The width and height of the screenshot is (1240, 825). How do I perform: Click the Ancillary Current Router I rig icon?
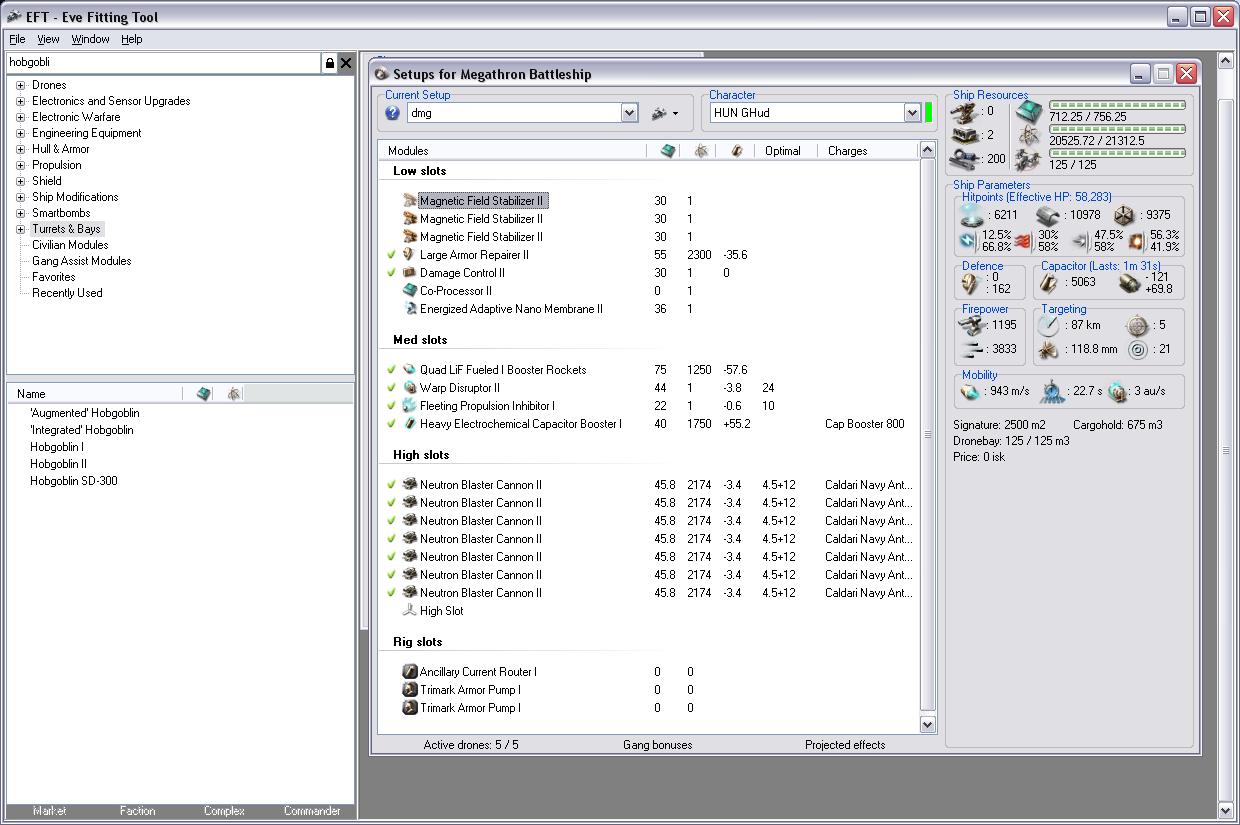[x=409, y=672]
